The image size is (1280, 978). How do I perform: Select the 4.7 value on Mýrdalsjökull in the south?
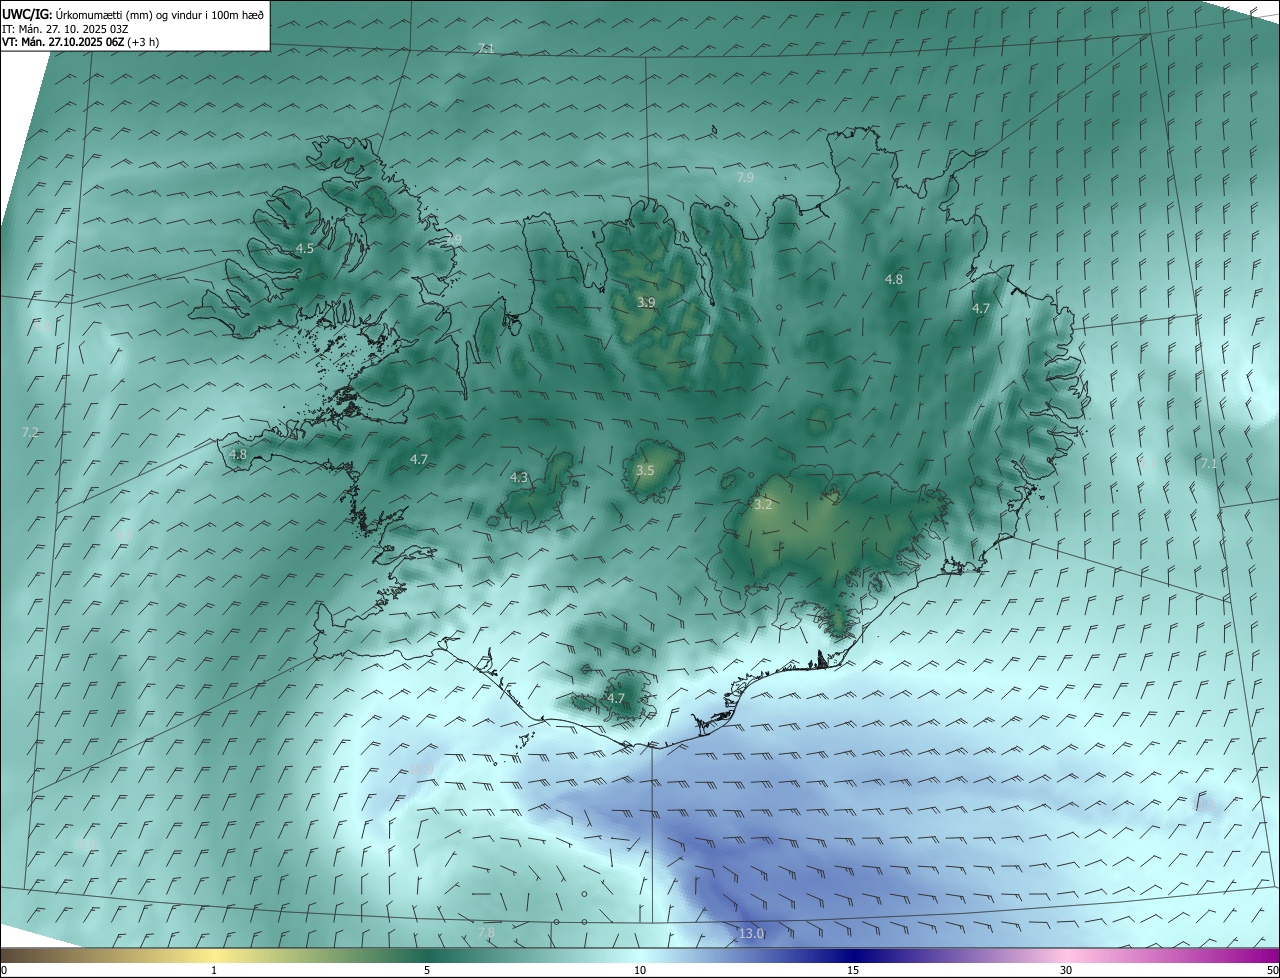616,698
